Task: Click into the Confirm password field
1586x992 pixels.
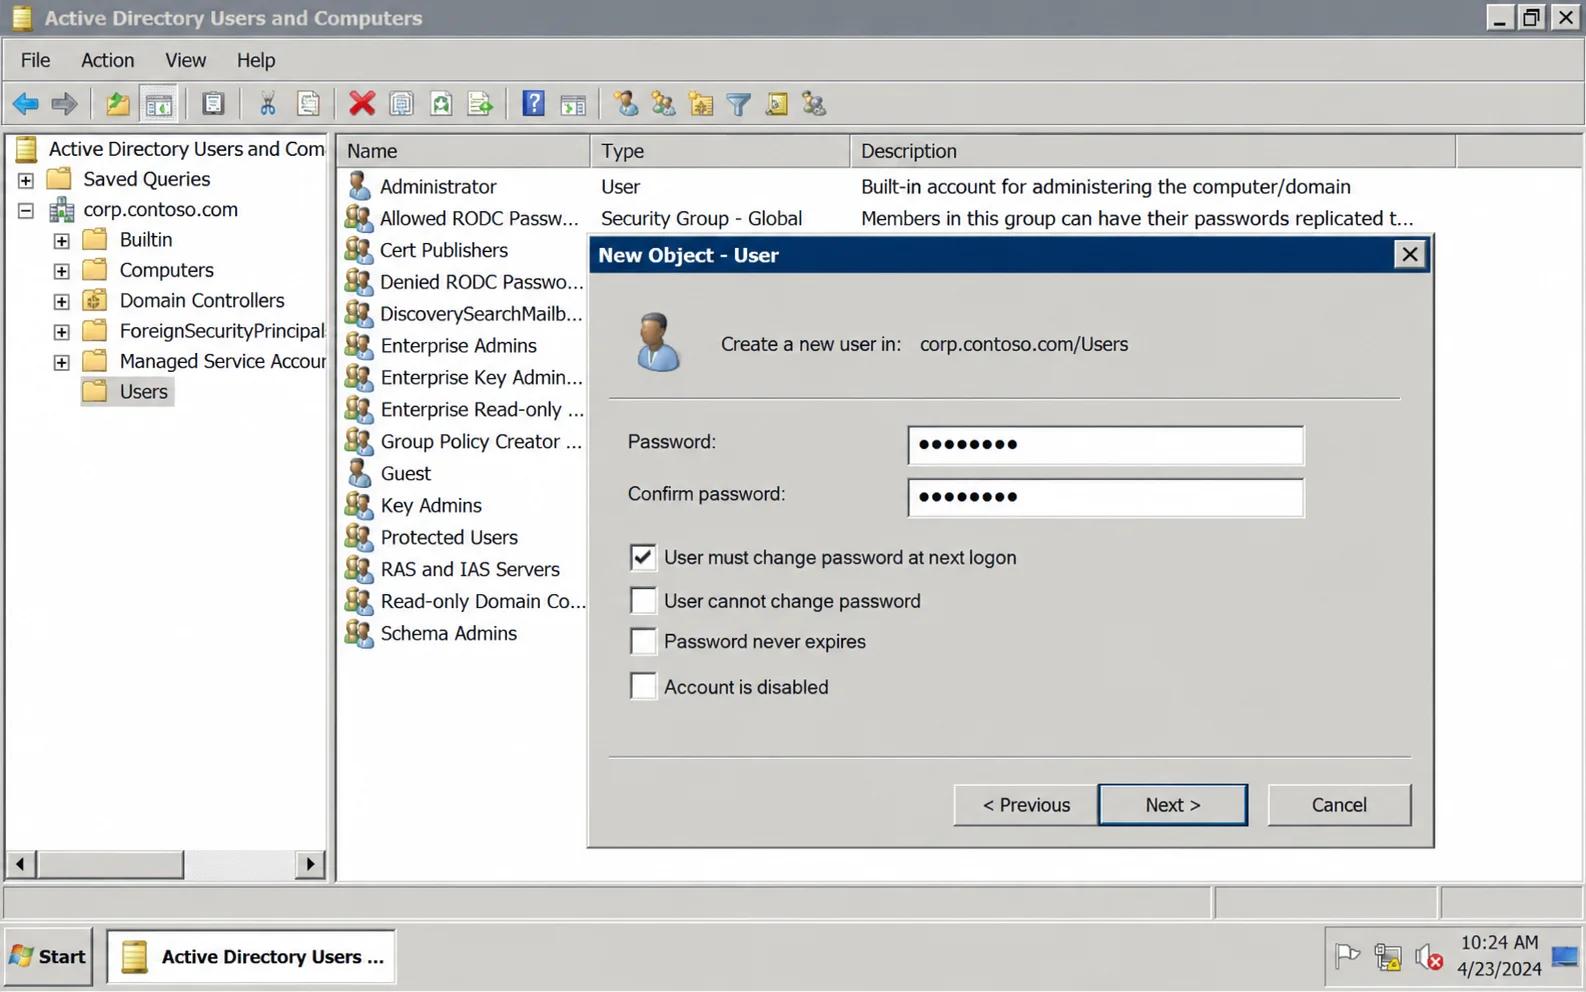Action: click(x=1105, y=497)
